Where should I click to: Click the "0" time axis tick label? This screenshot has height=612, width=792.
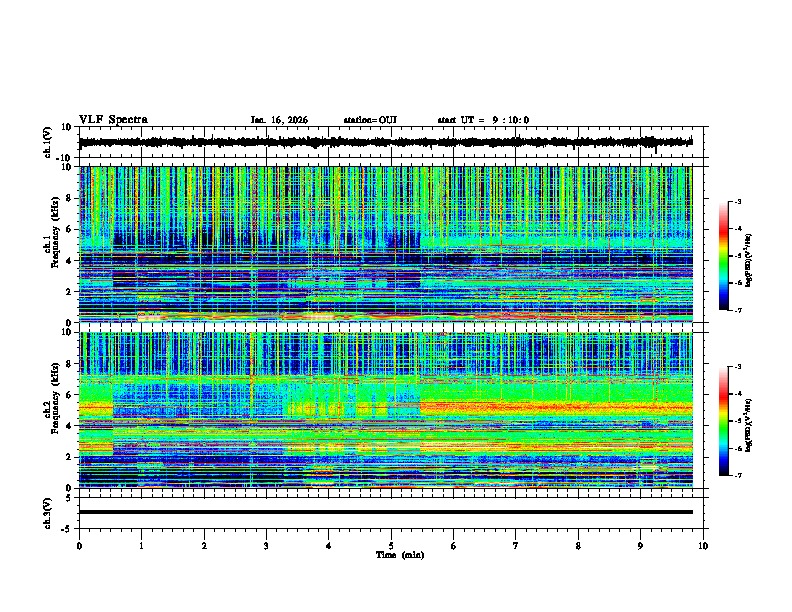coord(79,546)
